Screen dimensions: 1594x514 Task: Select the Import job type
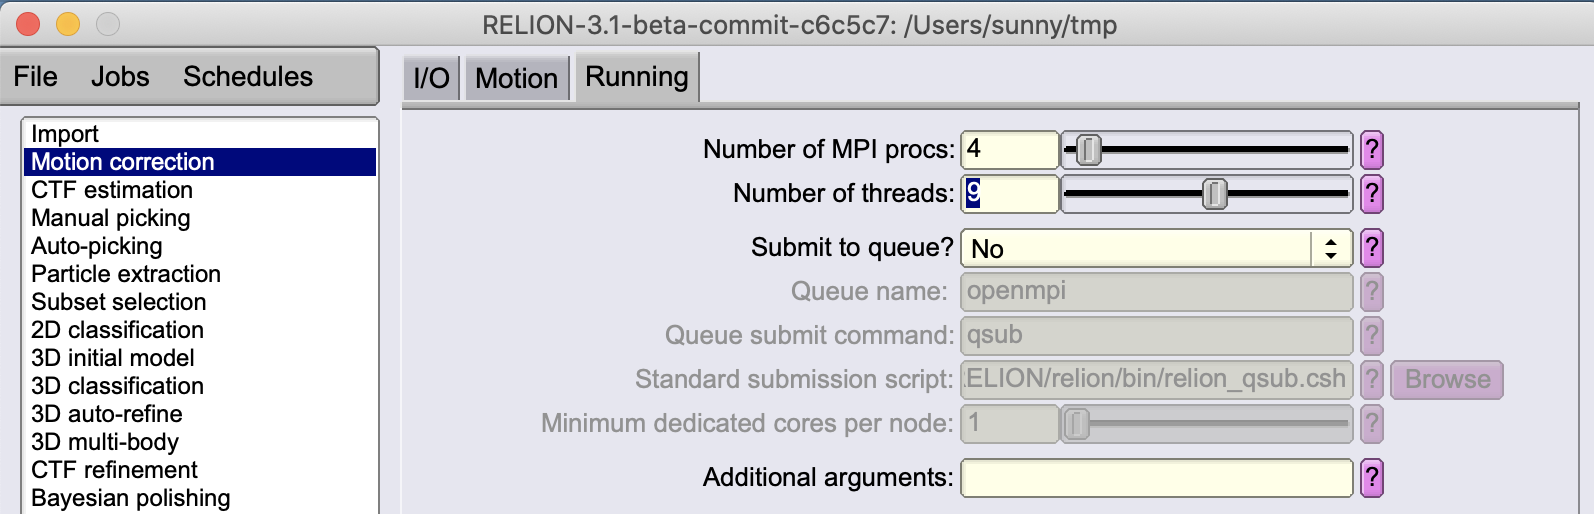[x=200, y=134]
